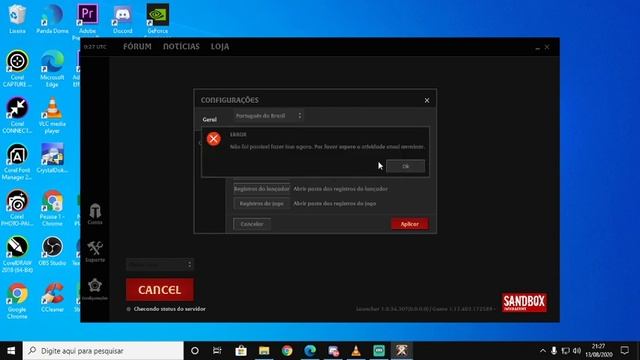640x360 pixels.
Task: Click the taskbar search box
Action: 103,351
